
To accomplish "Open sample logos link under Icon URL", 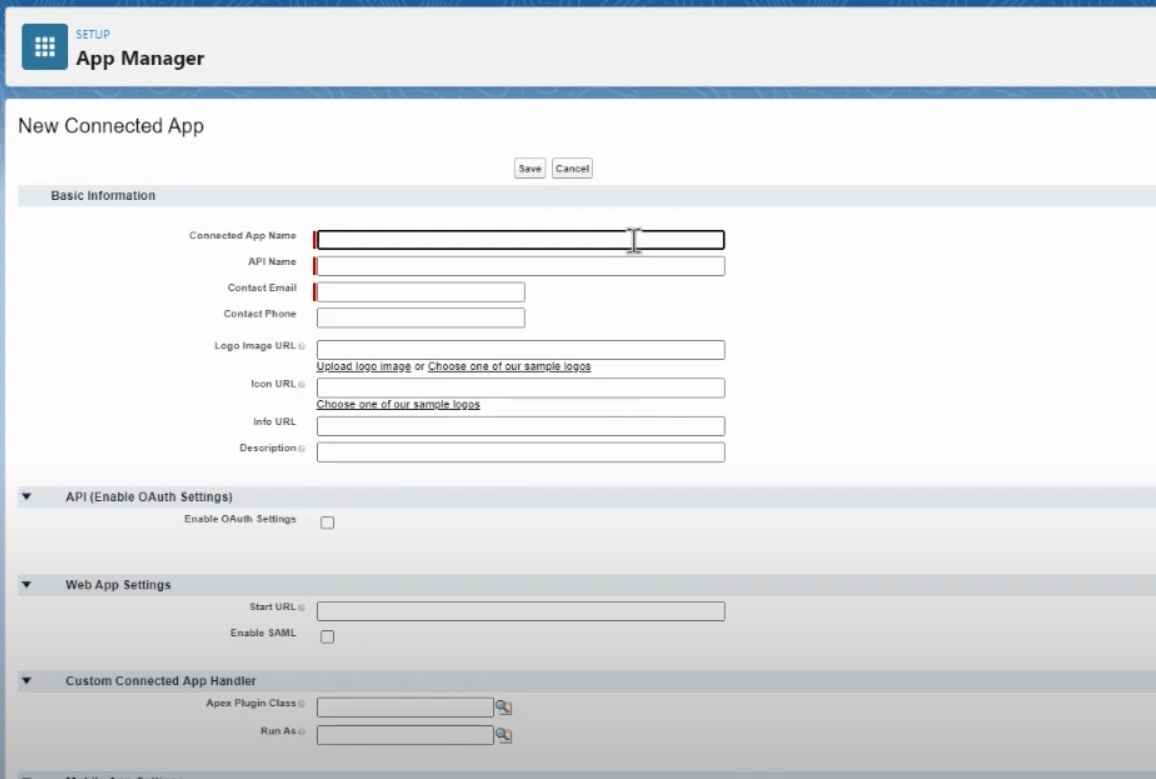I will coord(398,405).
